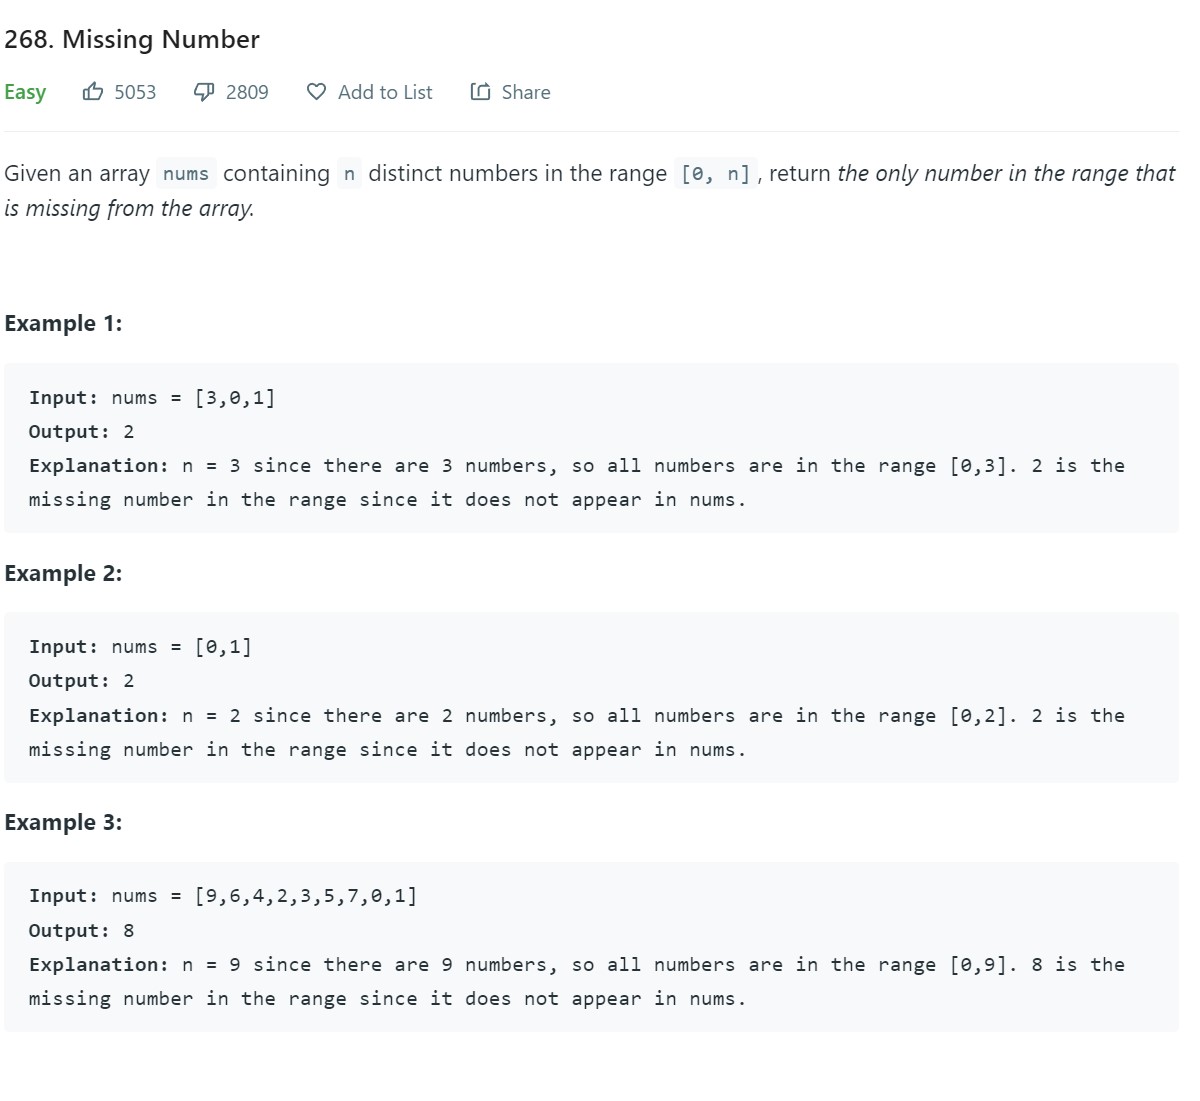
Task: Click the thumbs-down dislike icon
Action: coord(204,92)
